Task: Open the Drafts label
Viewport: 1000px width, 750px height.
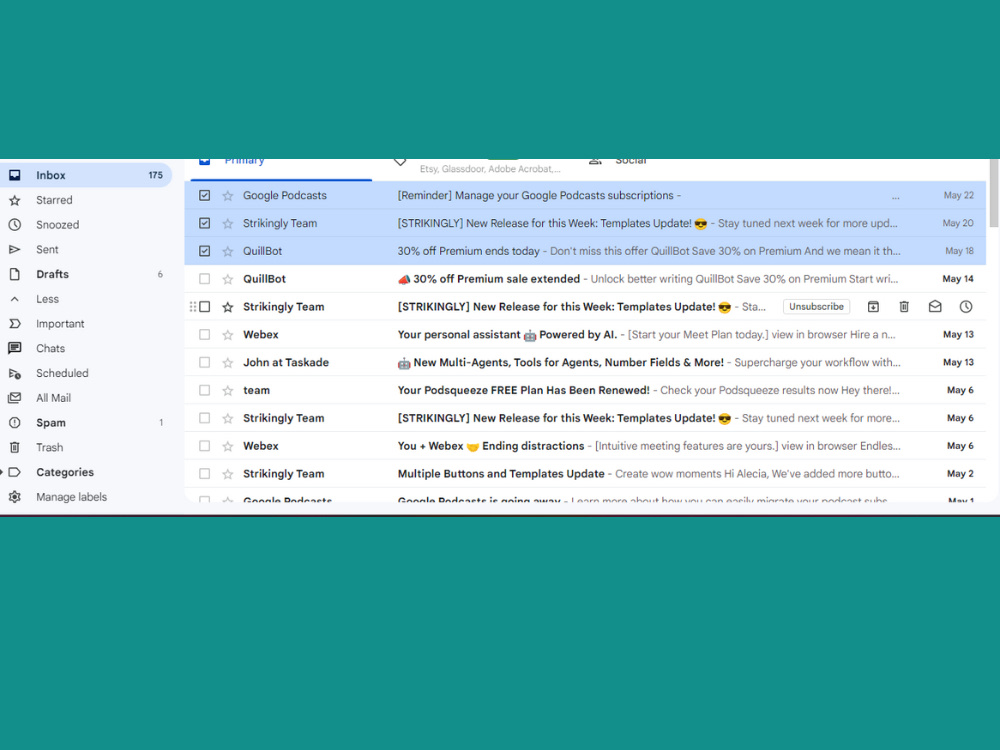Action: (52, 274)
